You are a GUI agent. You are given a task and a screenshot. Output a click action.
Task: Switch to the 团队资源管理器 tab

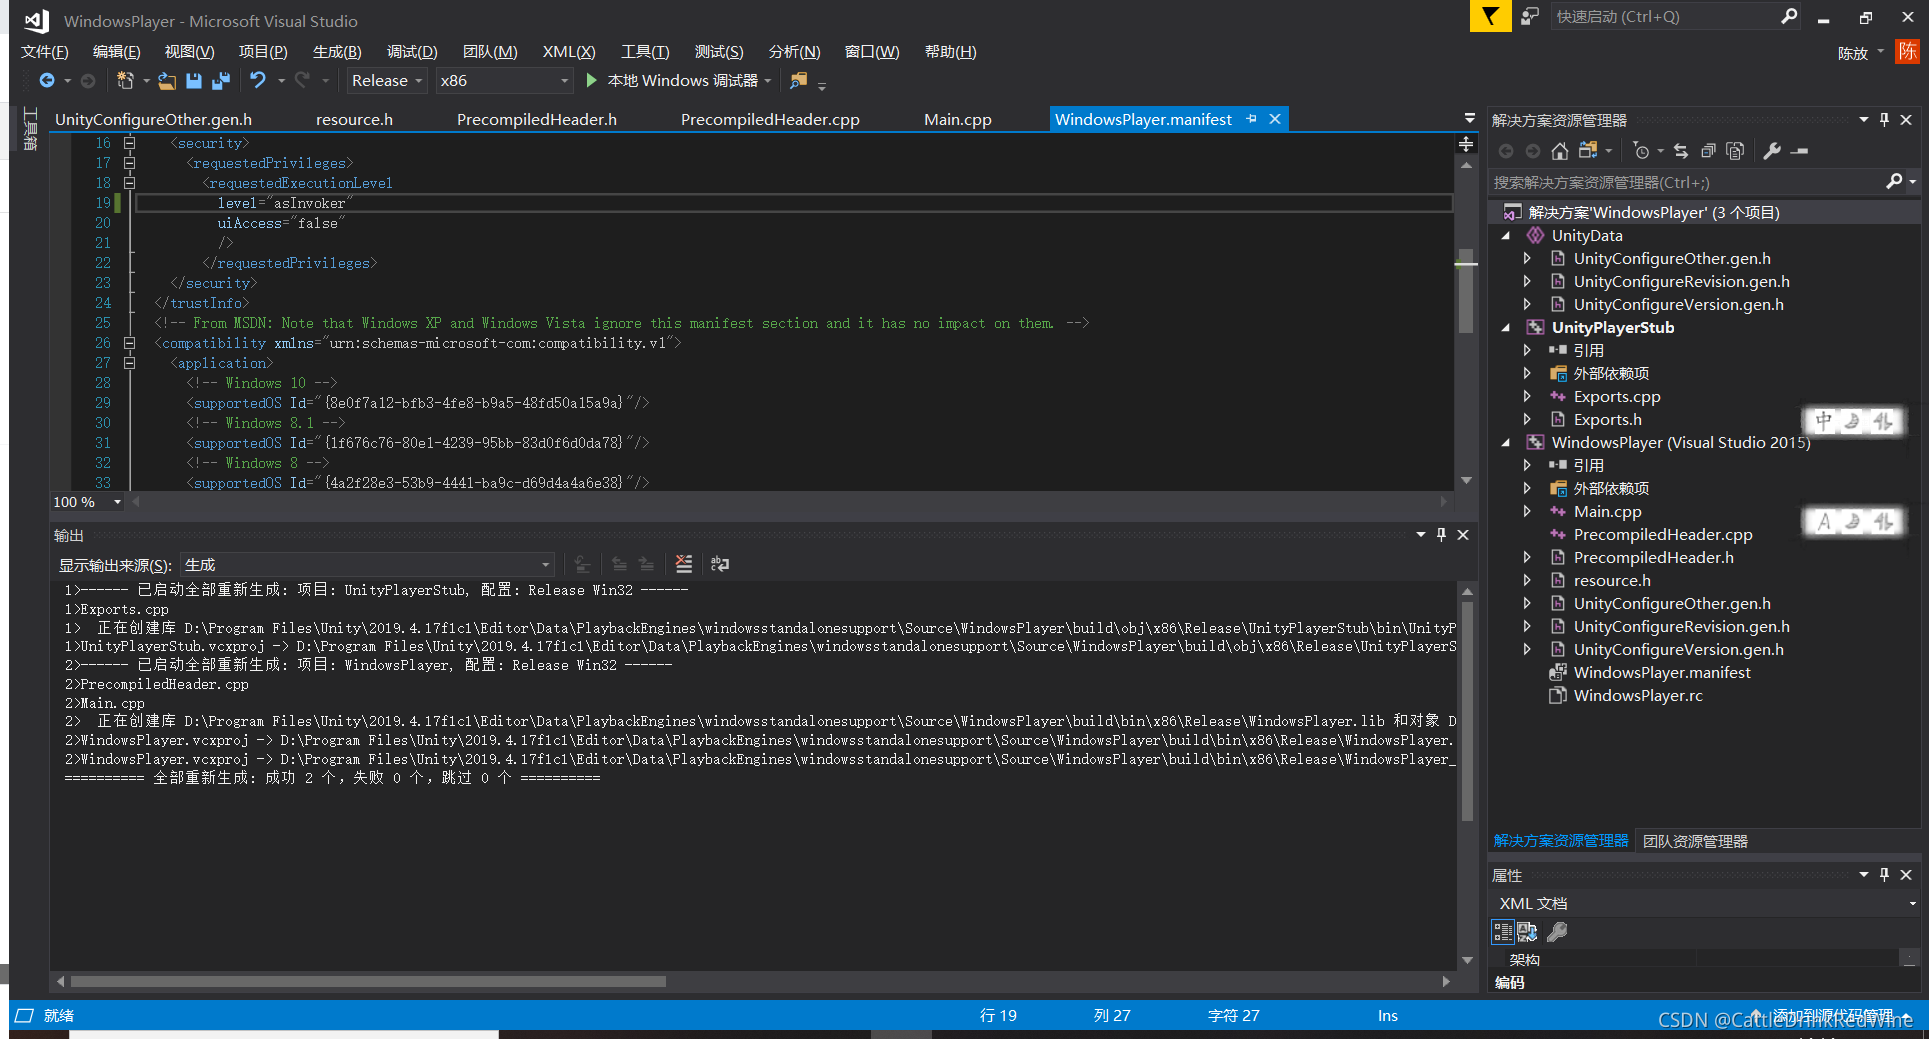point(1695,842)
